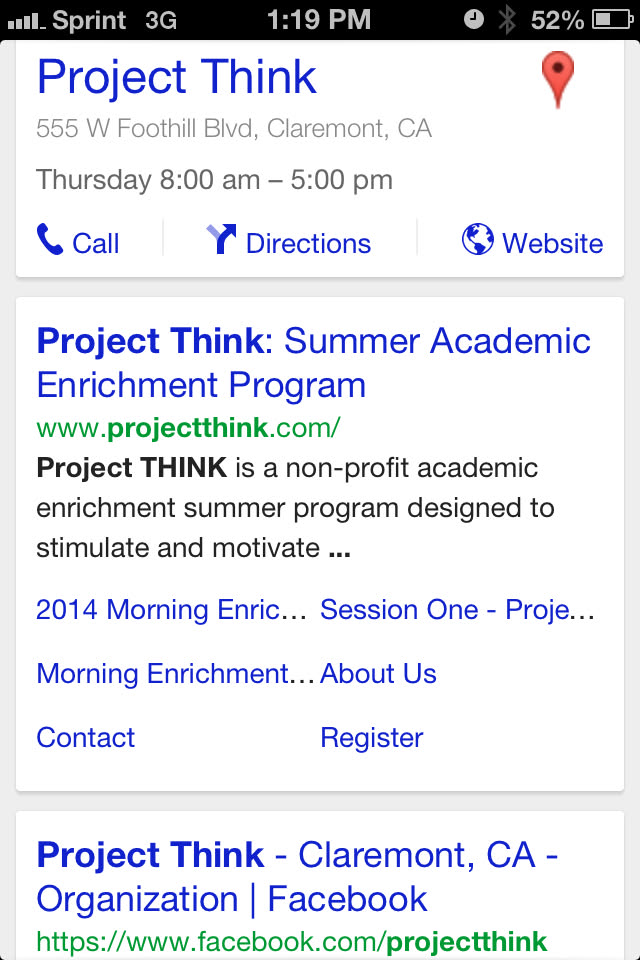Screen dimensions: 640x960
Task: Open Project Think Summer Academic Enrichment result
Action: coord(313,363)
